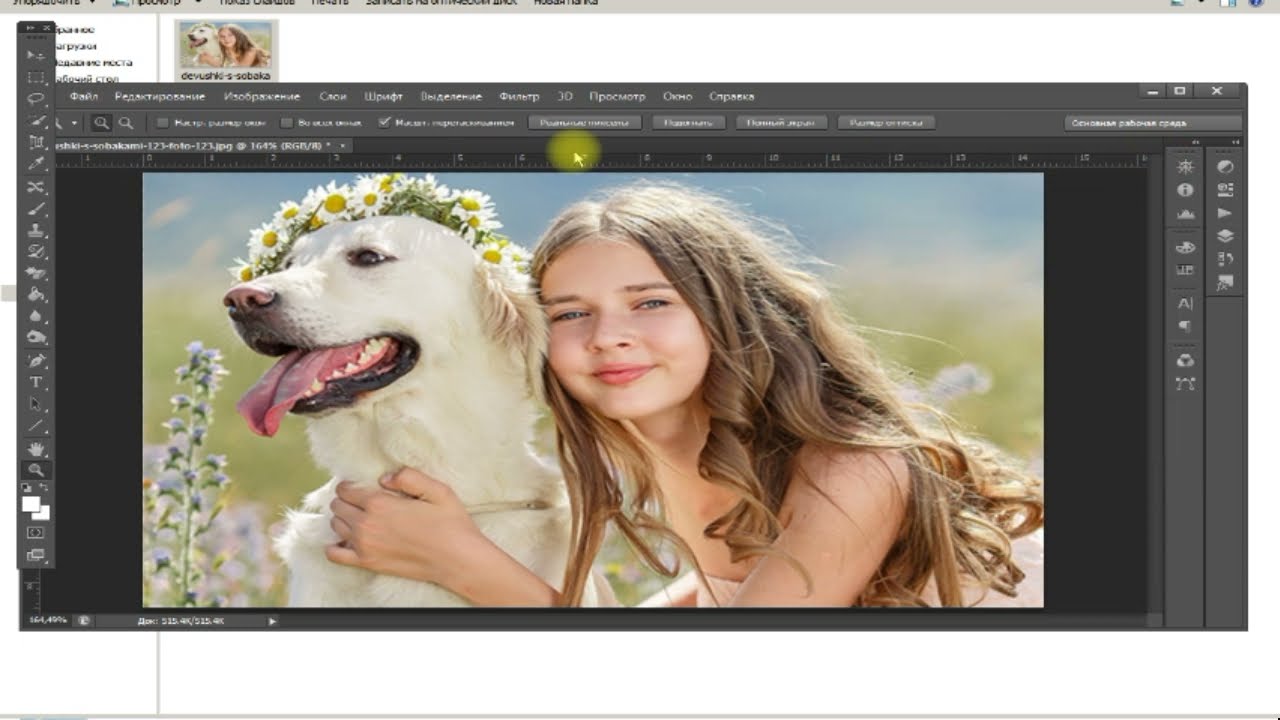The height and width of the screenshot is (720, 1280).
Task: Open the Actions panel play icon
Action: coord(1225,213)
